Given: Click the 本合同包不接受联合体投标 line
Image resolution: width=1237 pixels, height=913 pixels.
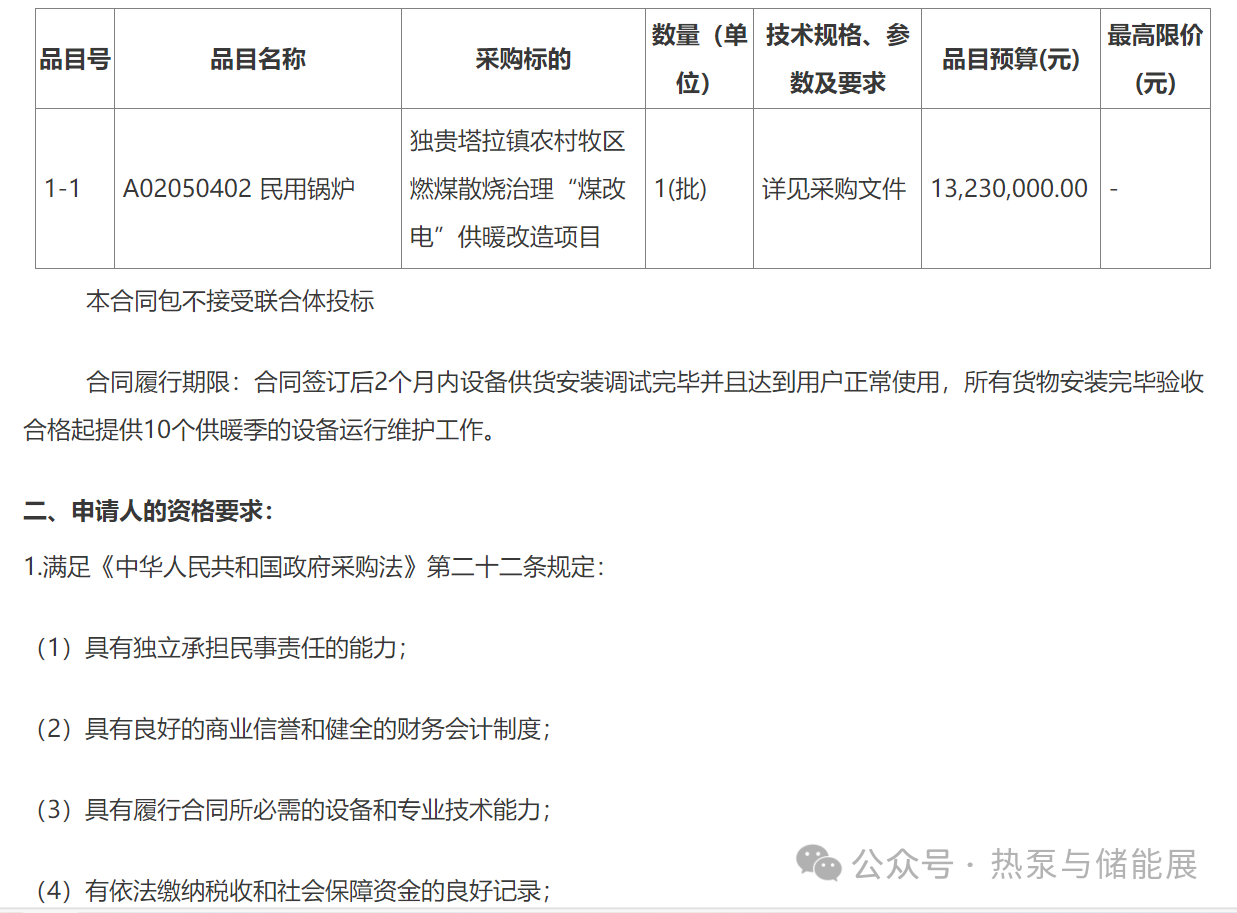Looking at the screenshot, I should point(230,301).
